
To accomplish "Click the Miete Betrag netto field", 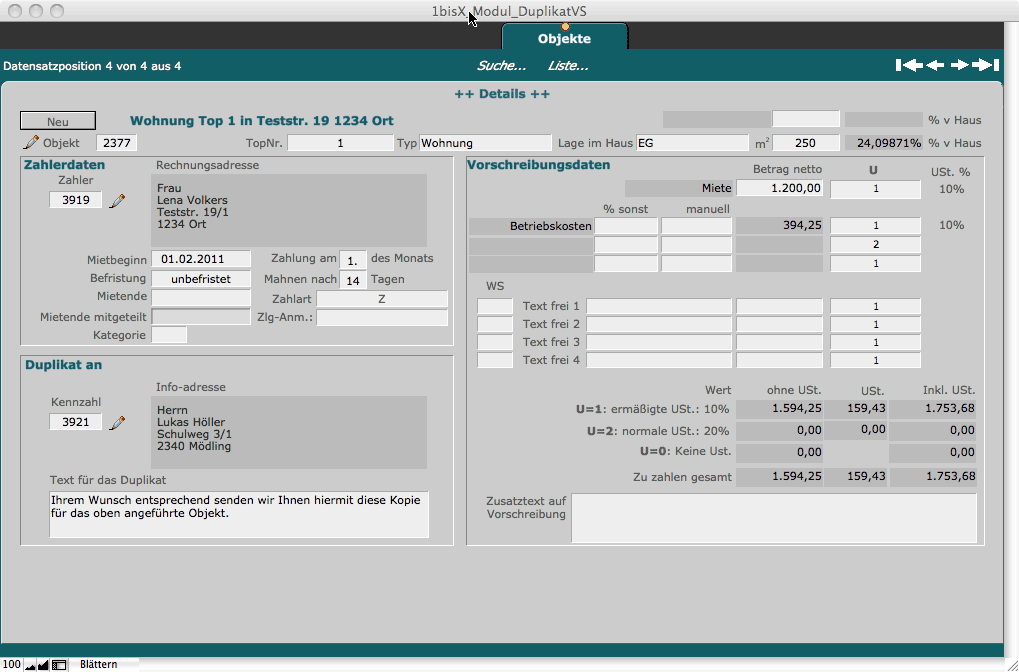I will [781, 188].
